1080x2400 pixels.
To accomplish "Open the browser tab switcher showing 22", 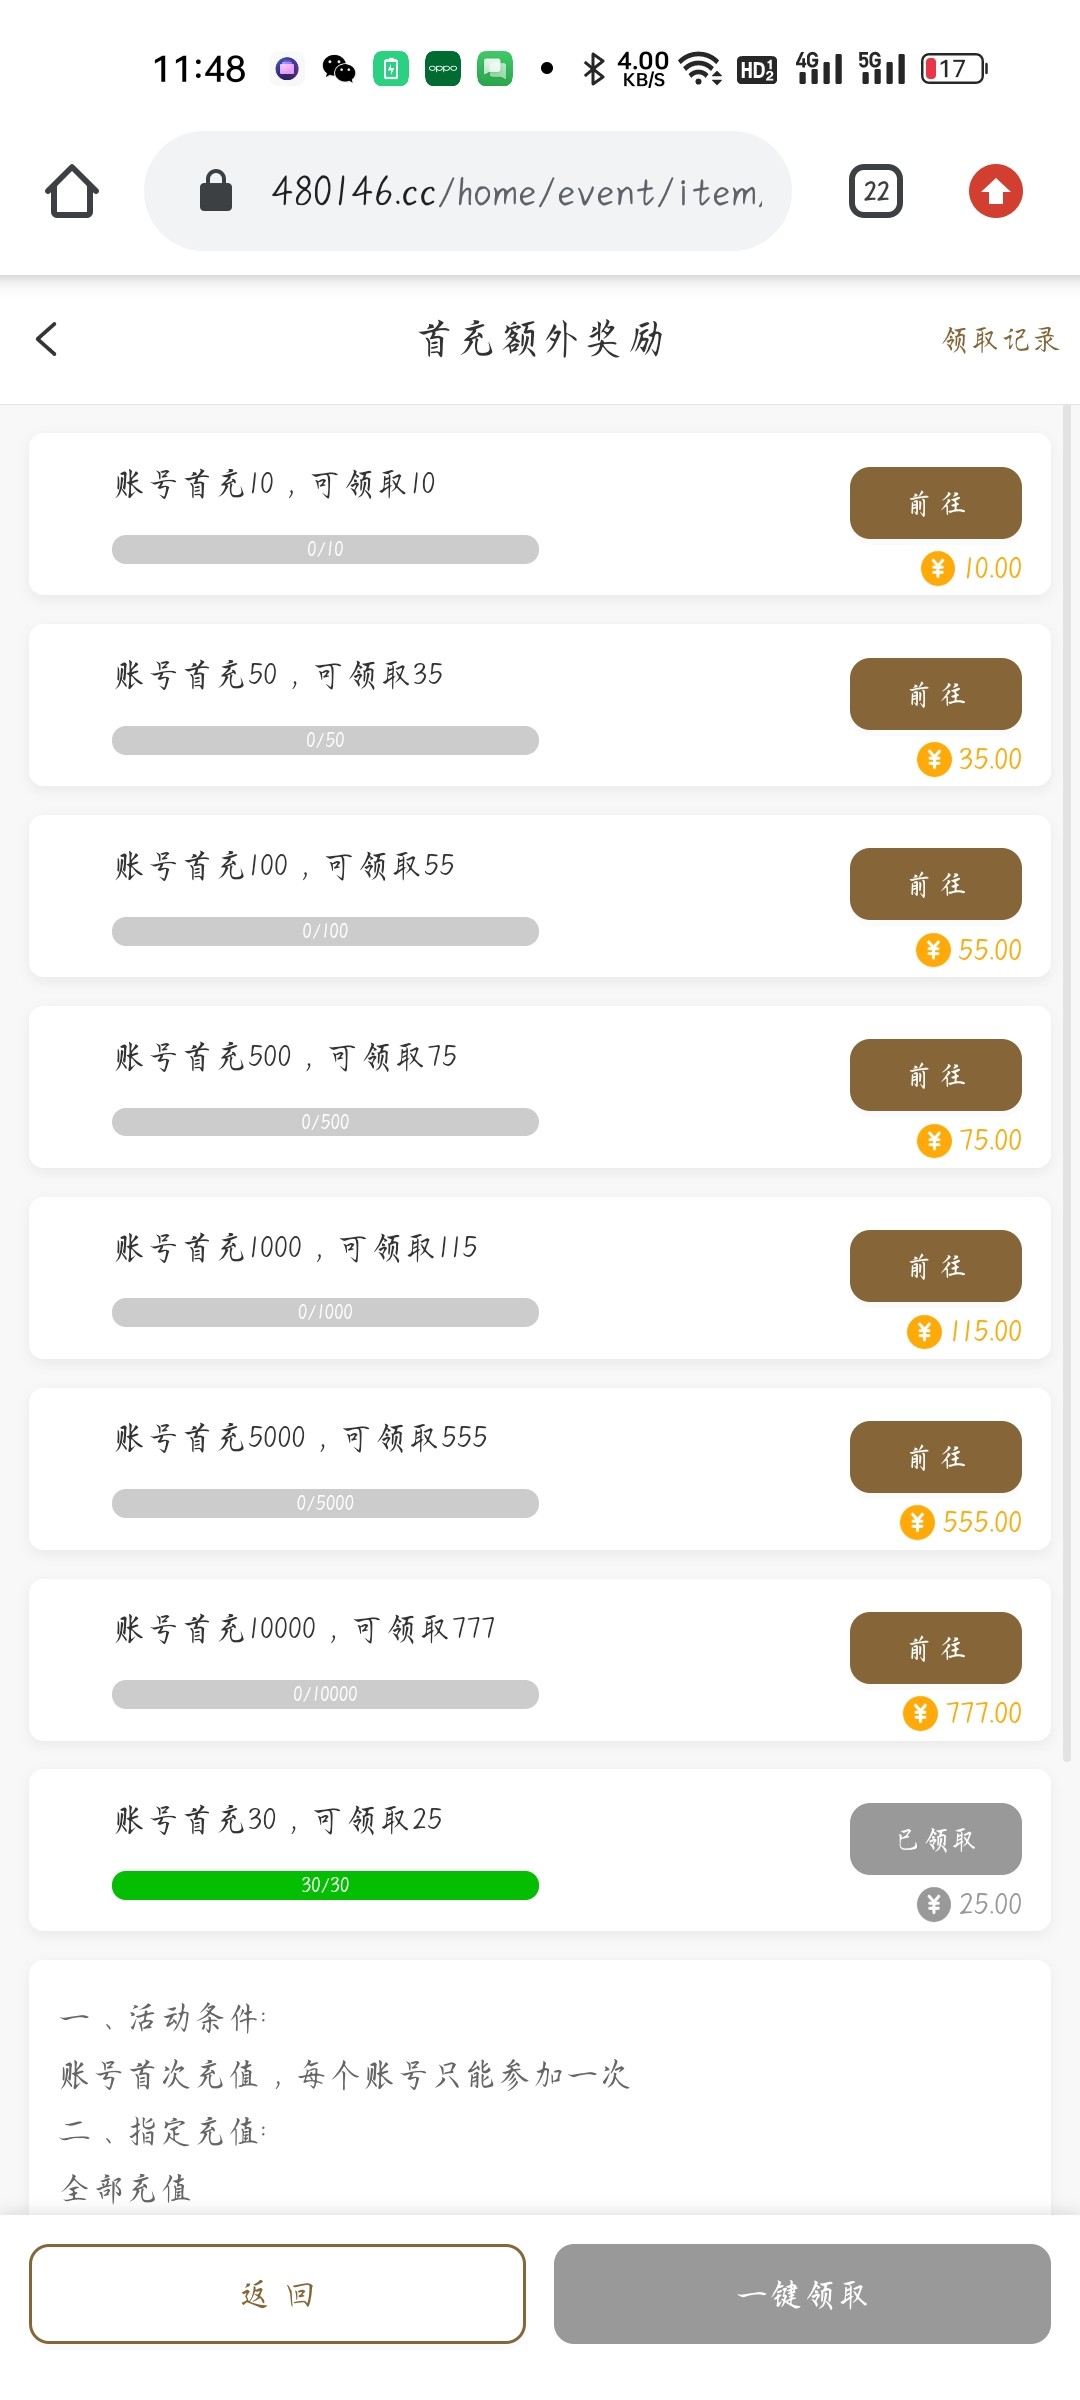I will 875,191.
